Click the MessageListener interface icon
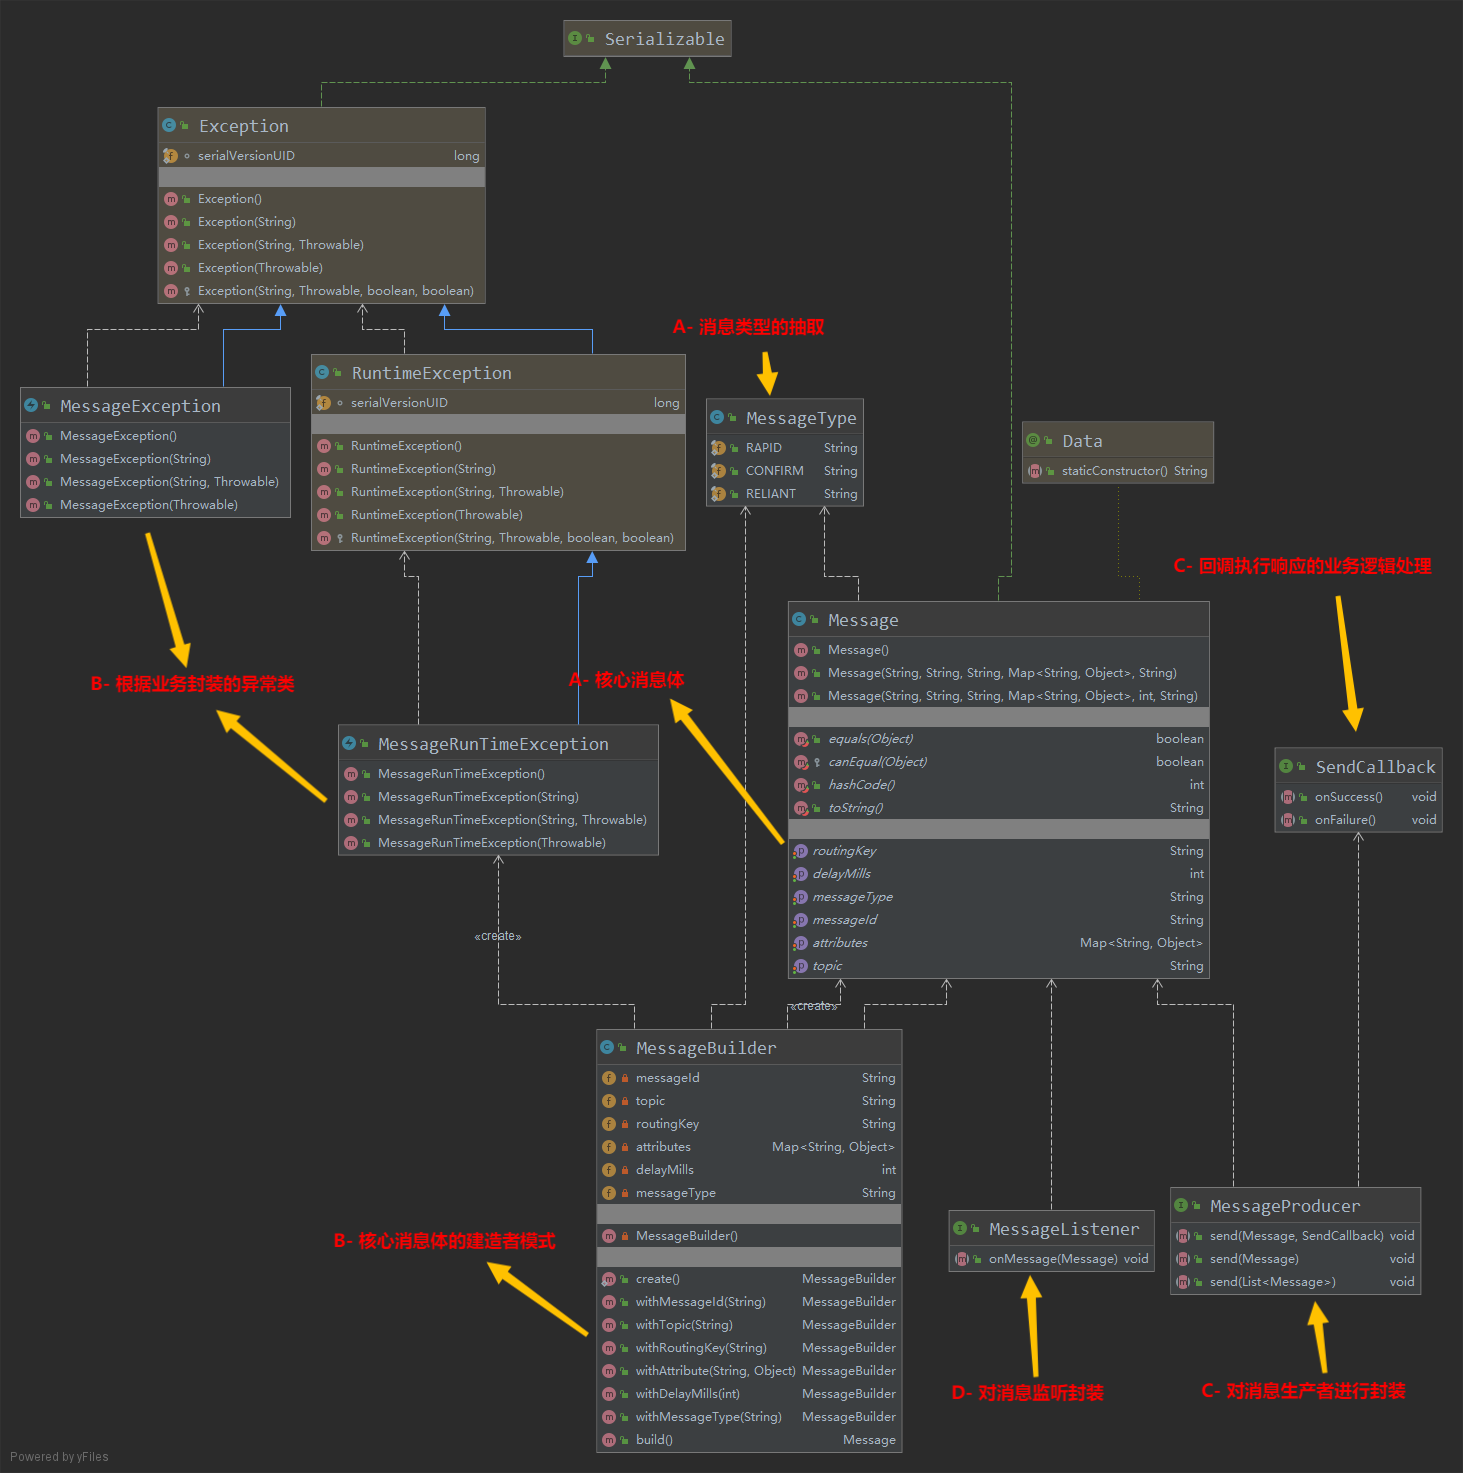The height and width of the screenshot is (1473, 1463). [x=960, y=1228]
